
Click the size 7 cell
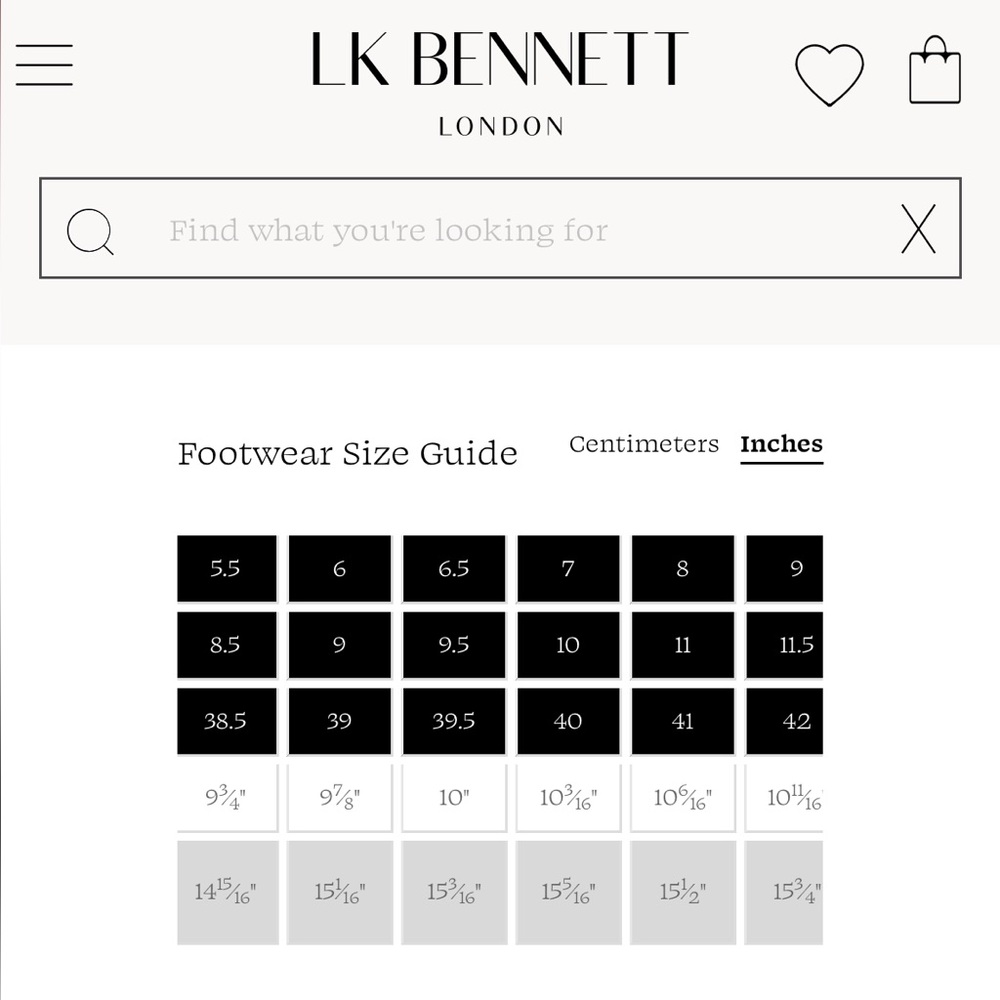click(568, 568)
